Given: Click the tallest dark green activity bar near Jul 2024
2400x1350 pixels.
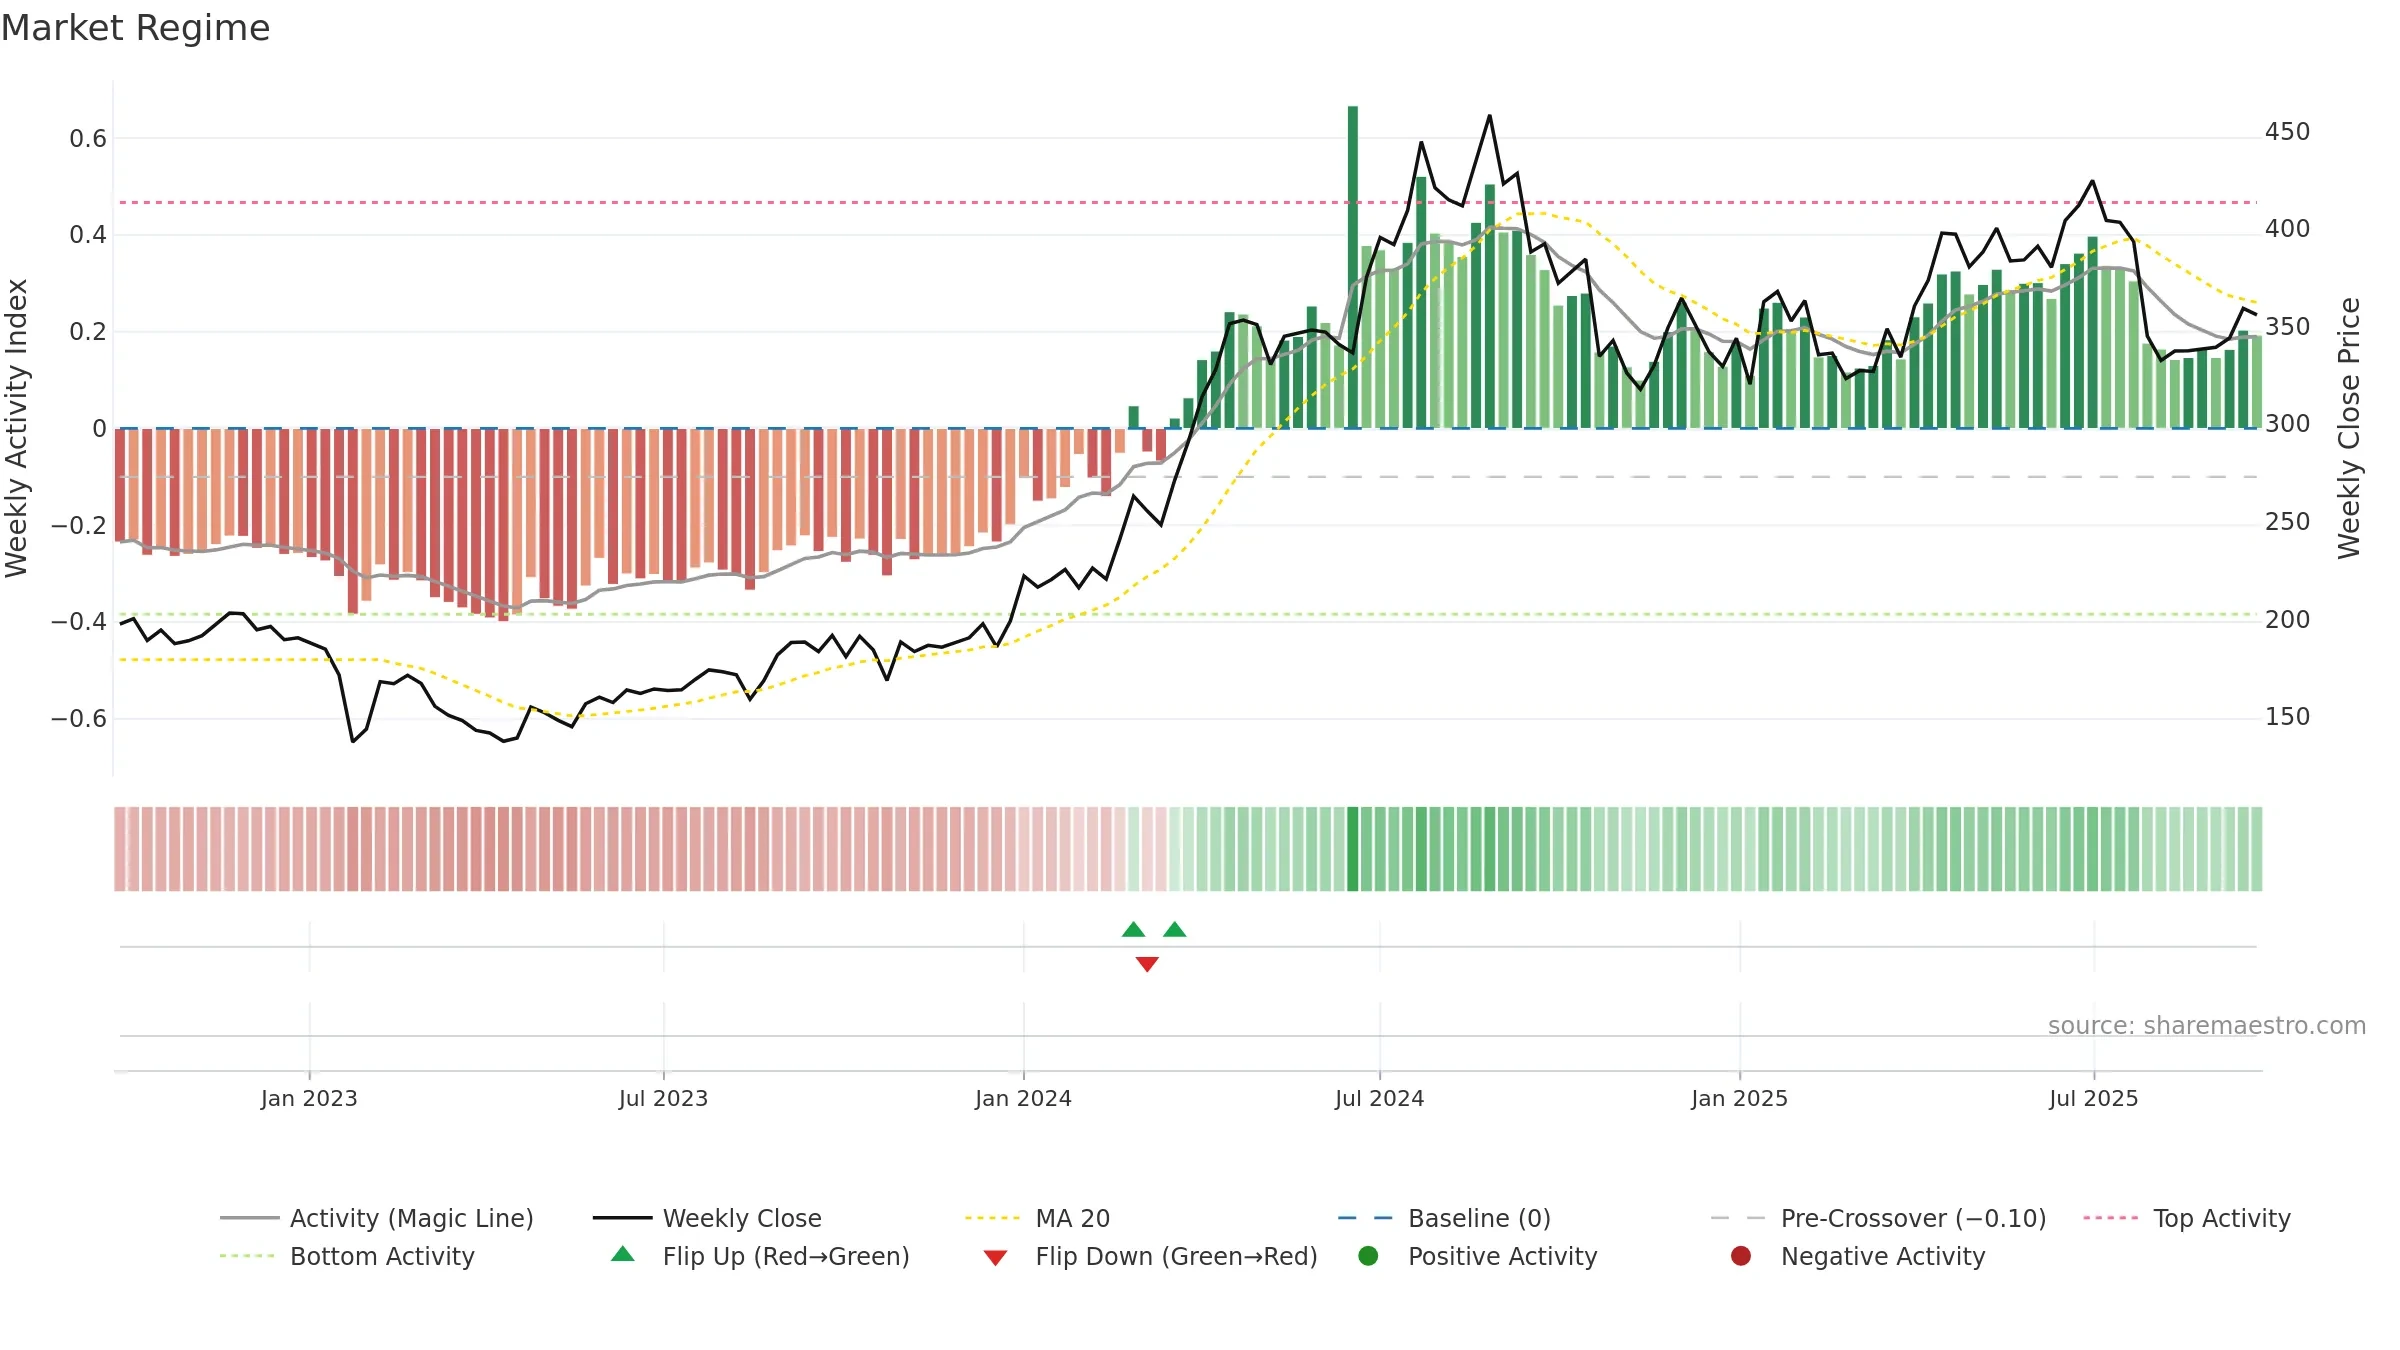Looking at the screenshot, I should click(x=1353, y=267).
